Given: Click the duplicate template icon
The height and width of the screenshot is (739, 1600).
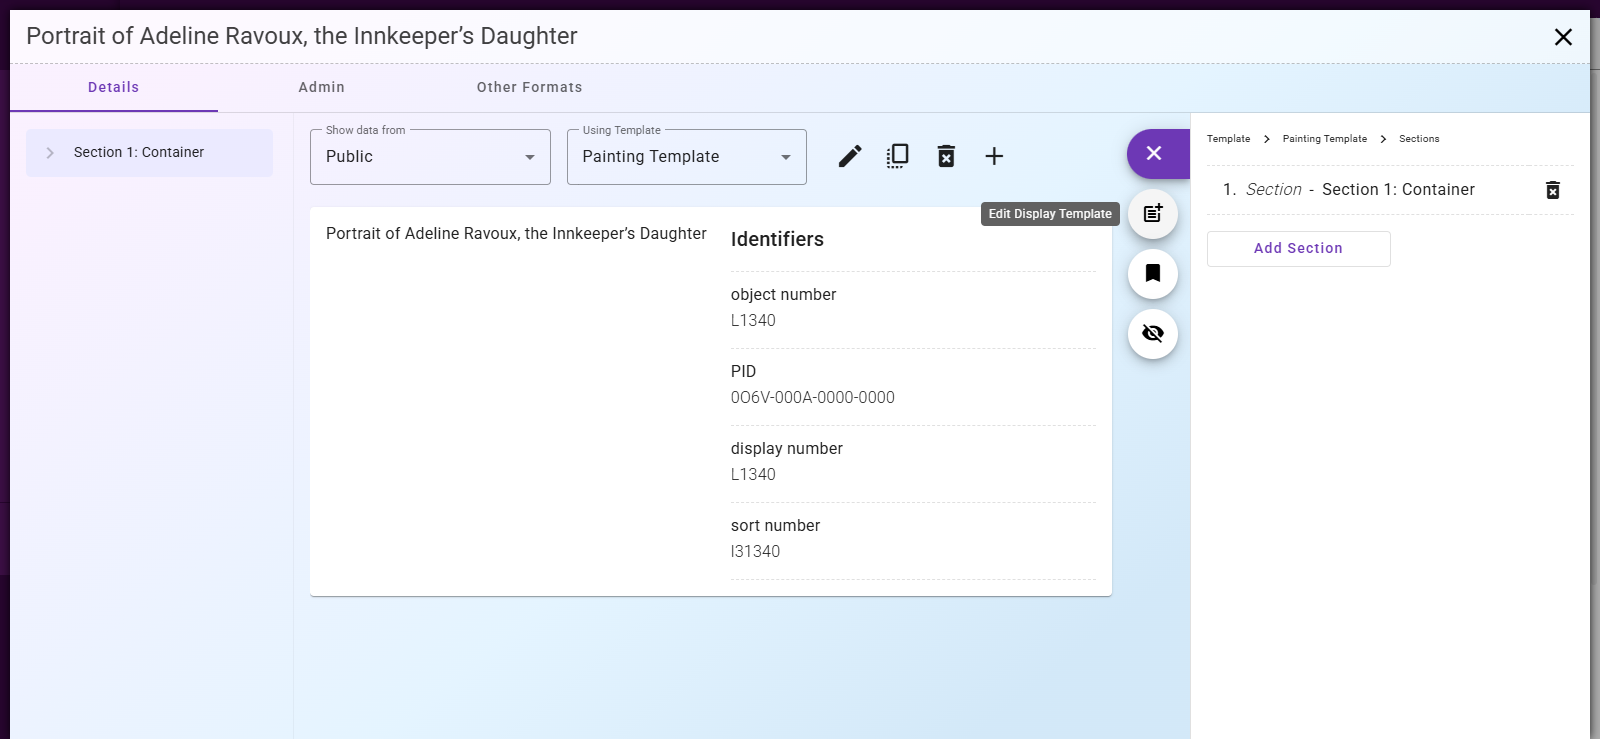Looking at the screenshot, I should coord(898,156).
